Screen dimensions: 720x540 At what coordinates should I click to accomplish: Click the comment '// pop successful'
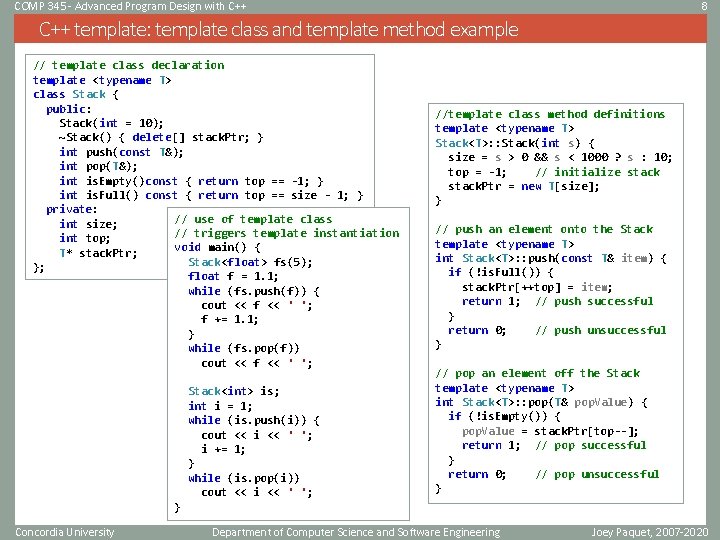pos(591,445)
